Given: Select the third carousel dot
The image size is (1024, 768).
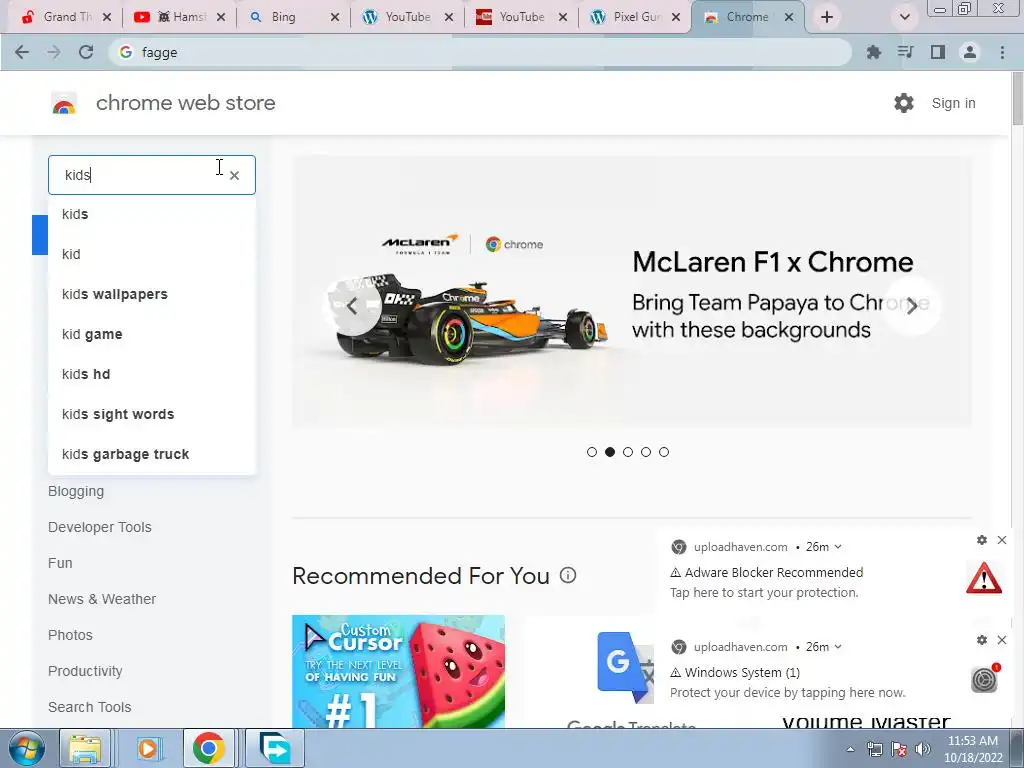Looking at the screenshot, I should tap(628, 452).
